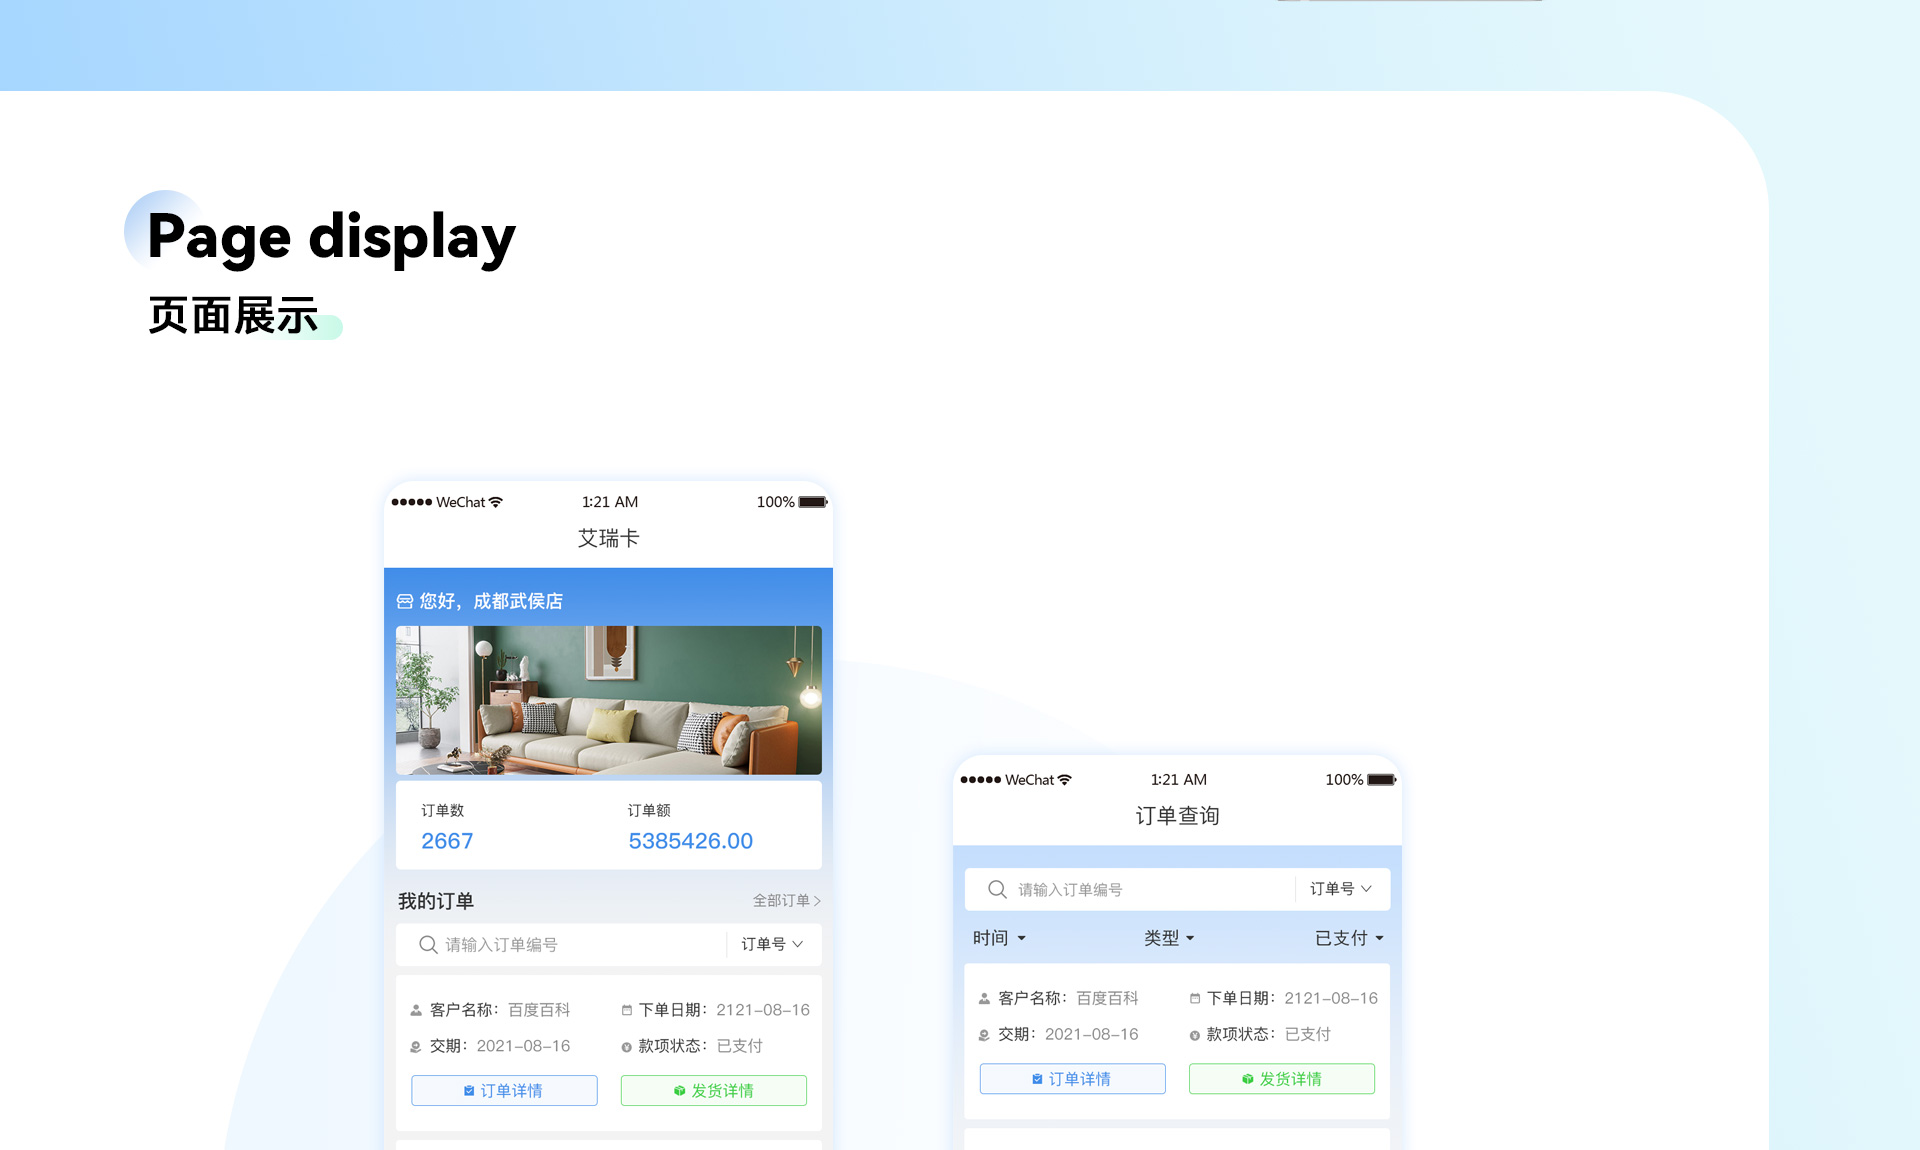This screenshot has width=1920, height=1150.
Task: Click the search magnifier in 我的订单 search bar
Action: [x=427, y=944]
